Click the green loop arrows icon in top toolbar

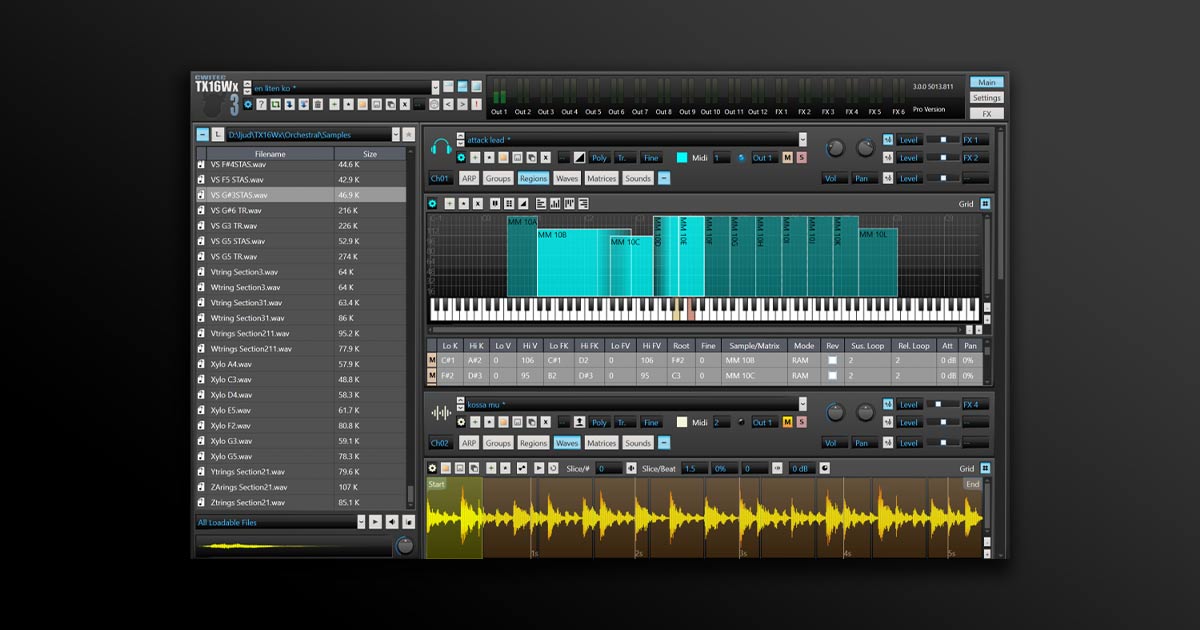click(x=275, y=104)
